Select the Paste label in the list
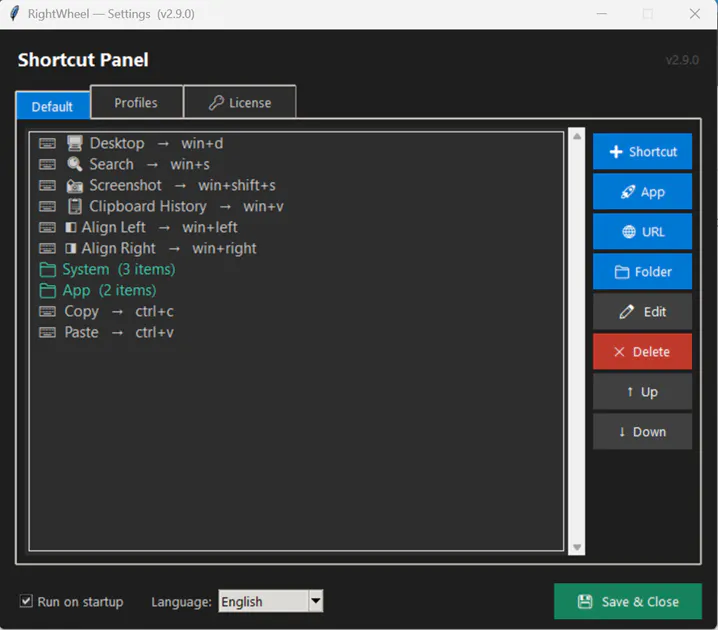 tap(82, 333)
